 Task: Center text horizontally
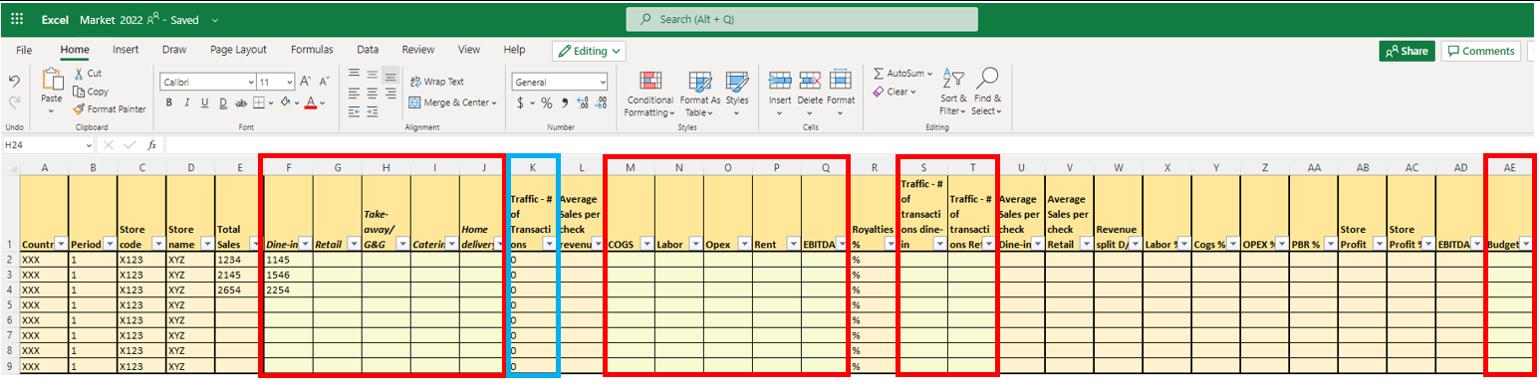coord(372,93)
